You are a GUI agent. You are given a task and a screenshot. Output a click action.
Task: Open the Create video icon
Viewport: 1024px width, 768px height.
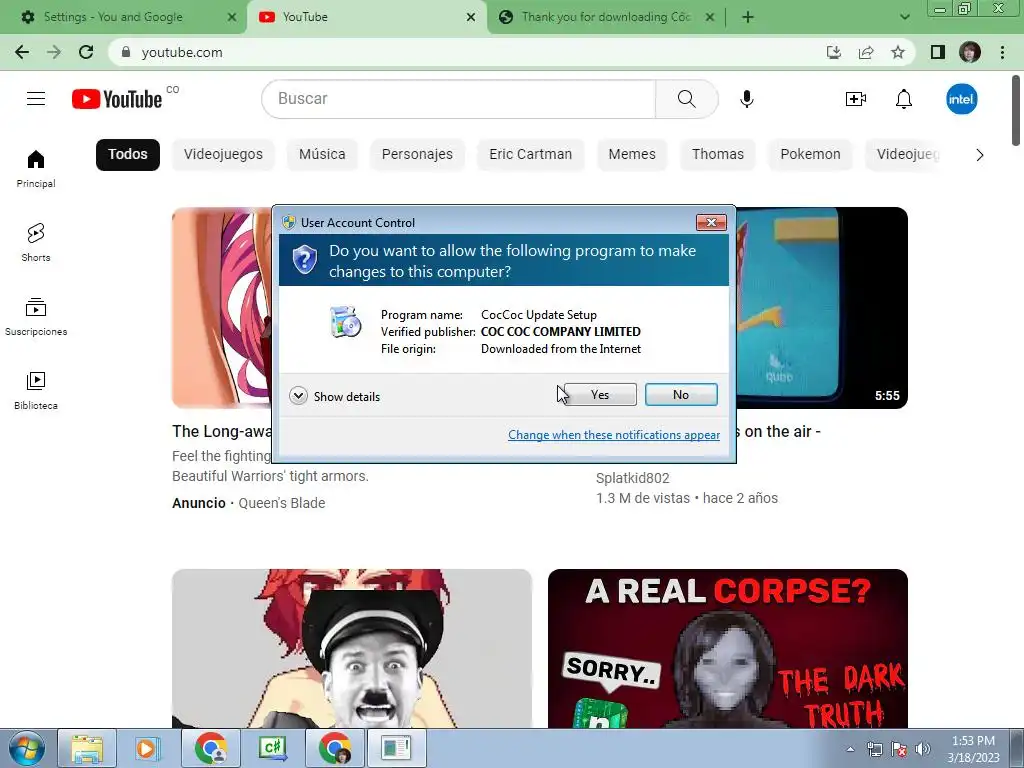click(856, 99)
